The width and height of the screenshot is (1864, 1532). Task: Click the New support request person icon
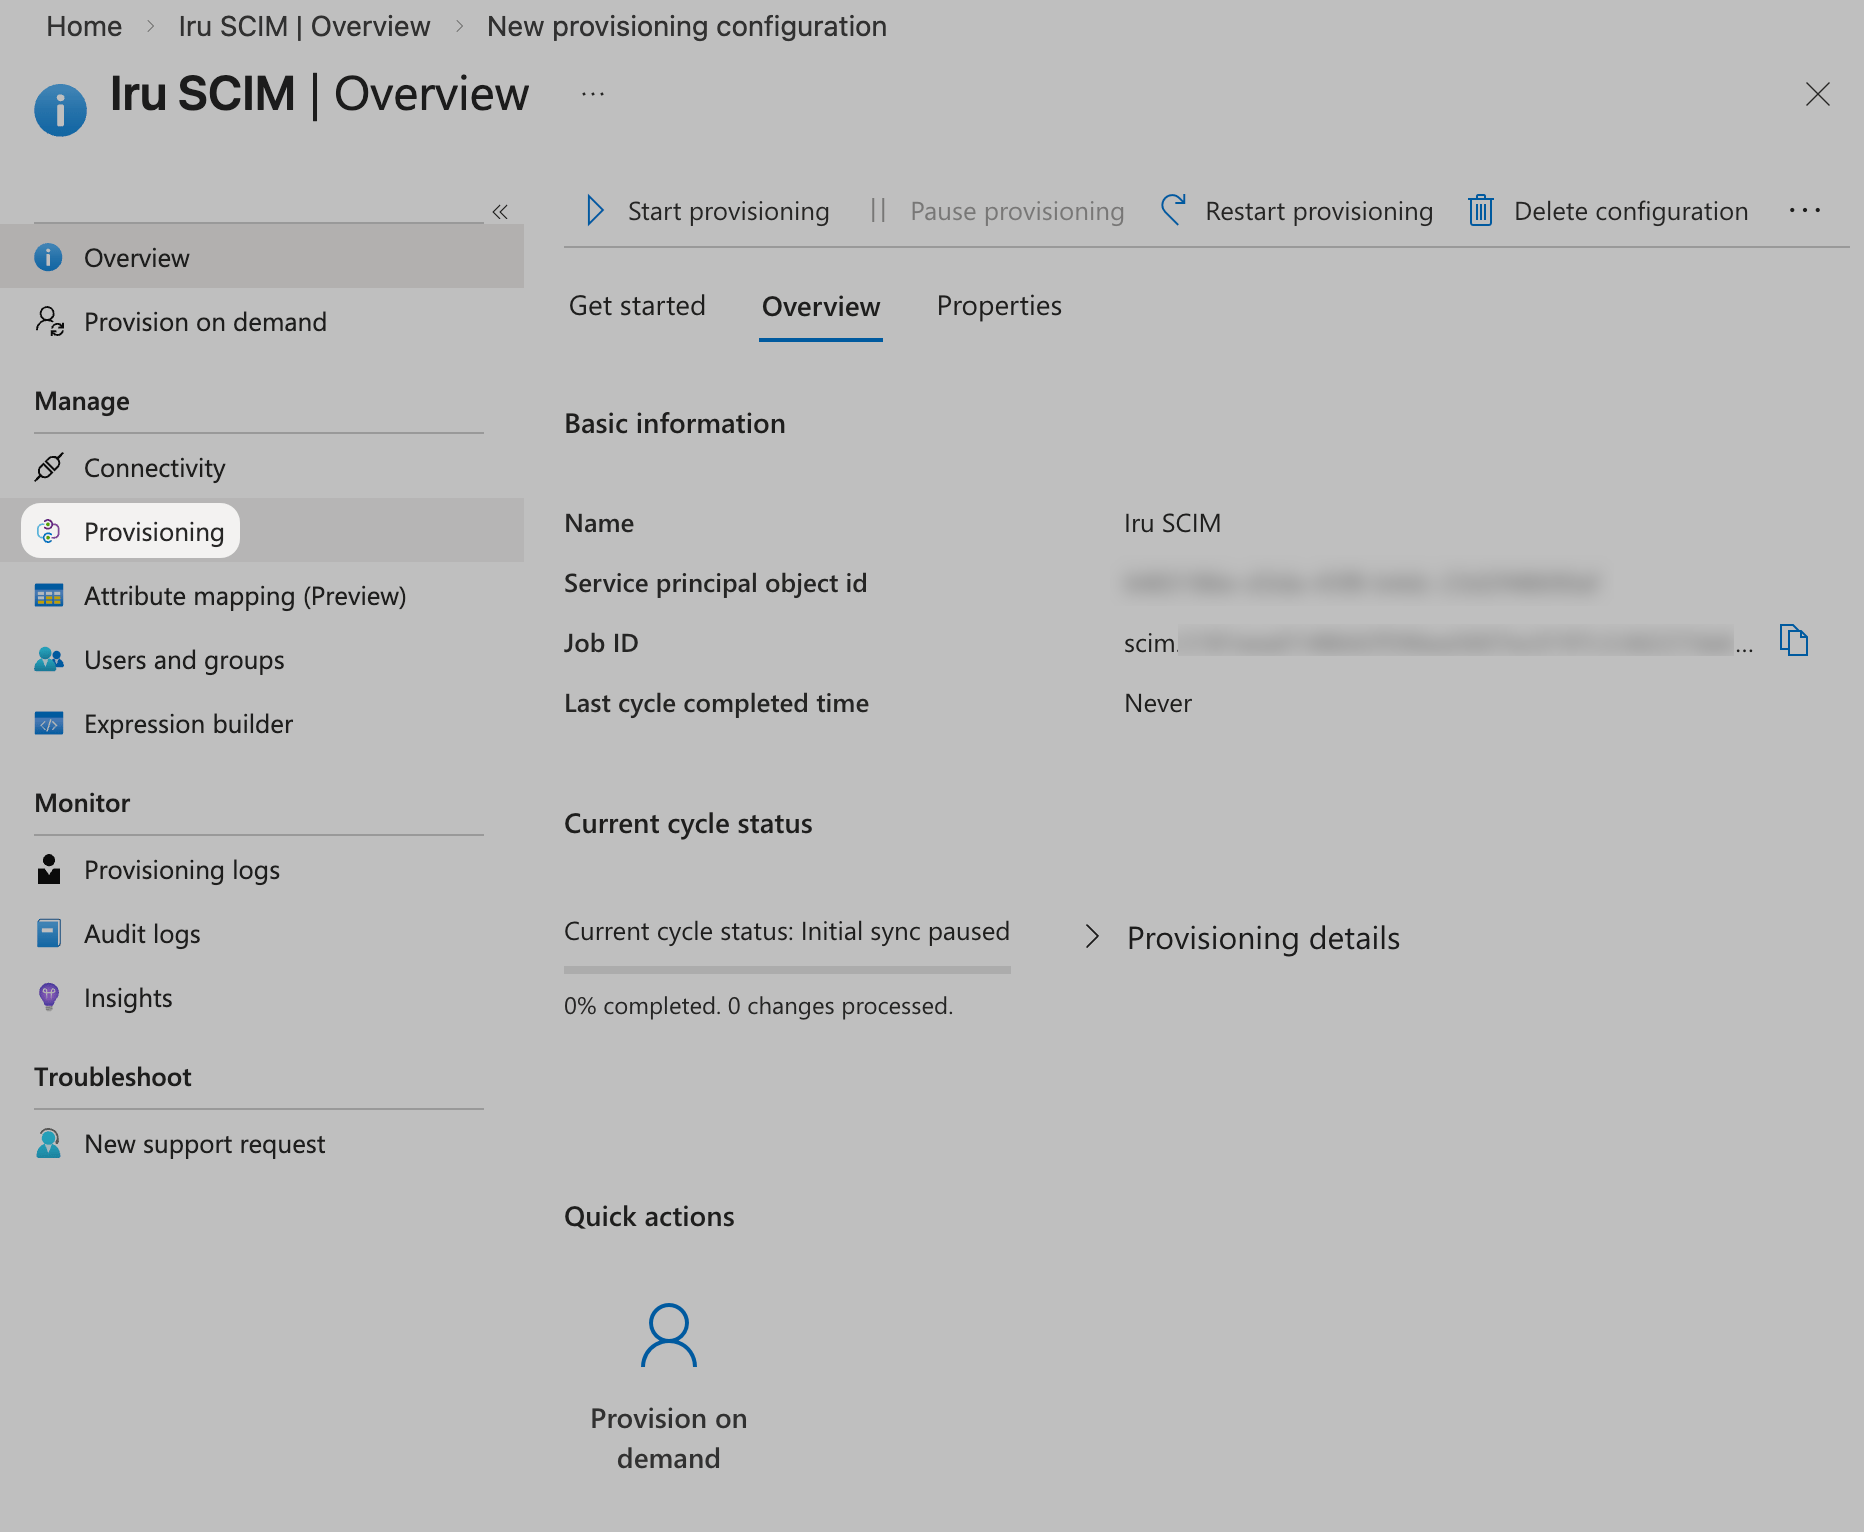coord(48,1143)
